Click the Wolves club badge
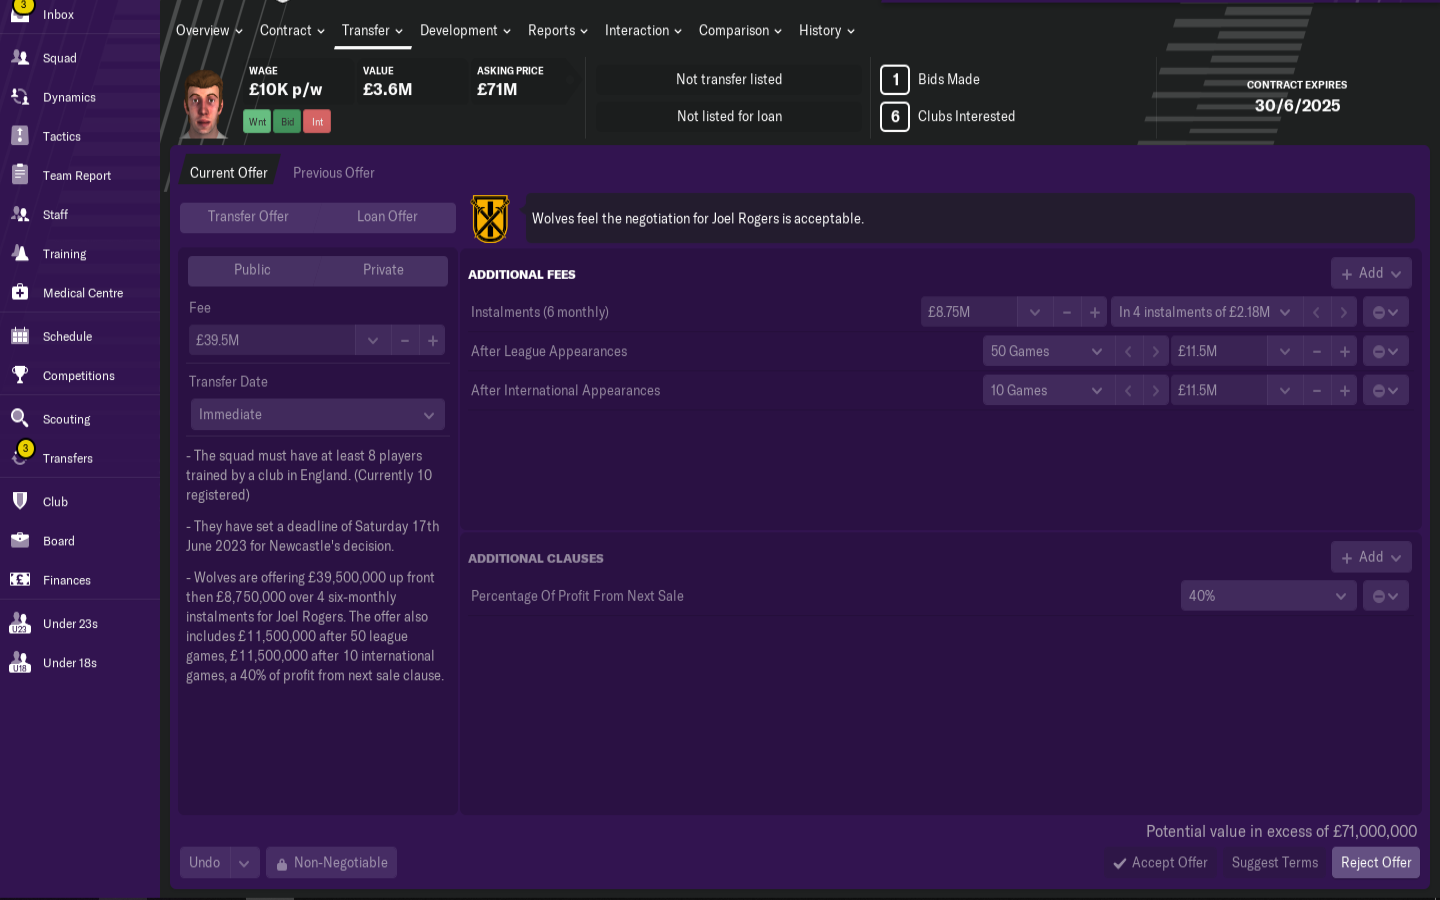This screenshot has width=1440, height=900. click(x=490, y=219)
